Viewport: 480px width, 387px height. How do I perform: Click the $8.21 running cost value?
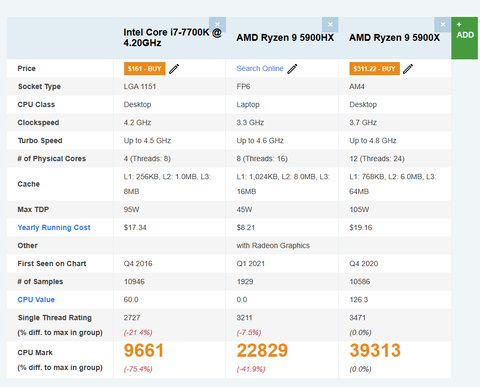(246, 227)
